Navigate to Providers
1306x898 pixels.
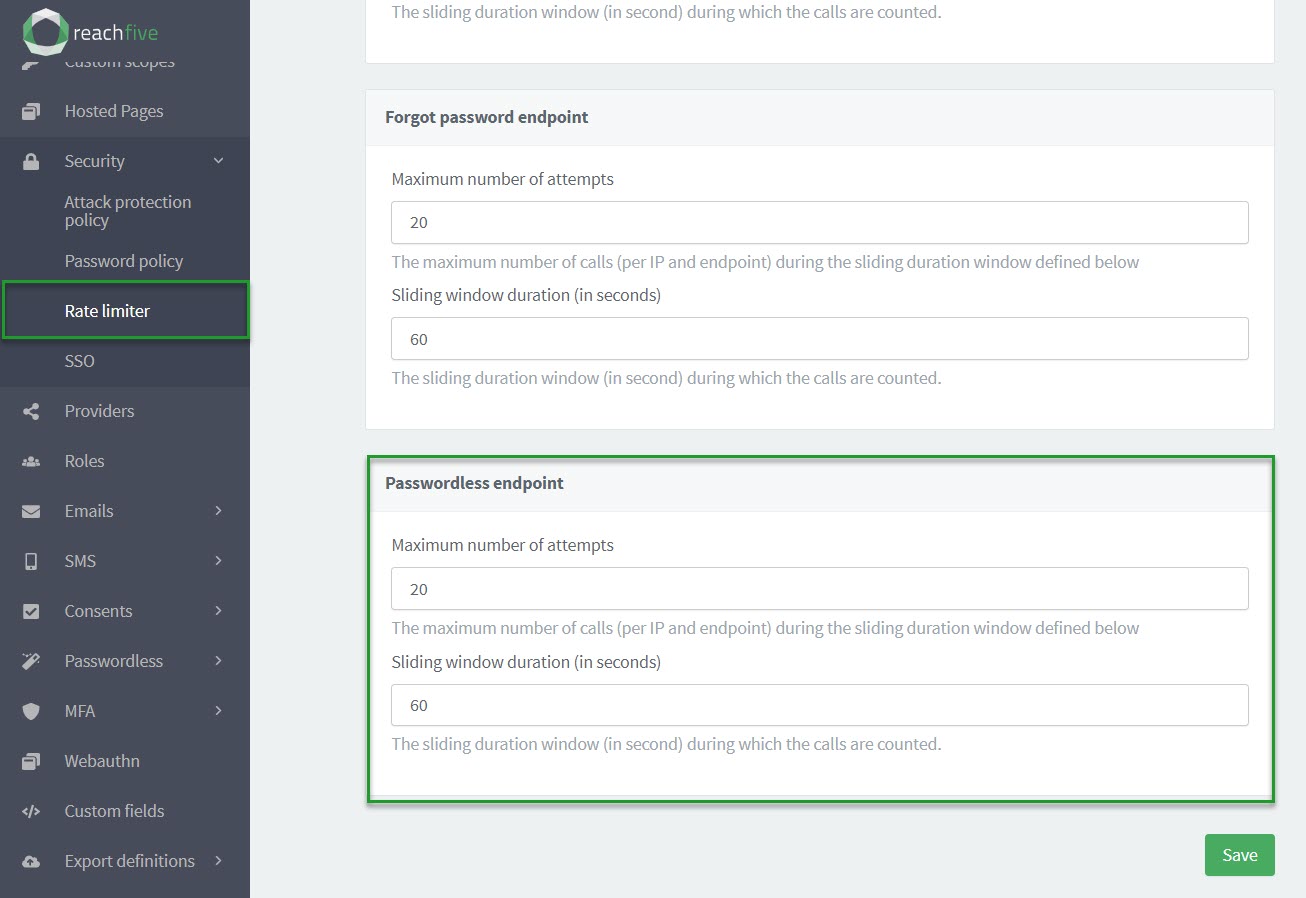click(99, 411)
